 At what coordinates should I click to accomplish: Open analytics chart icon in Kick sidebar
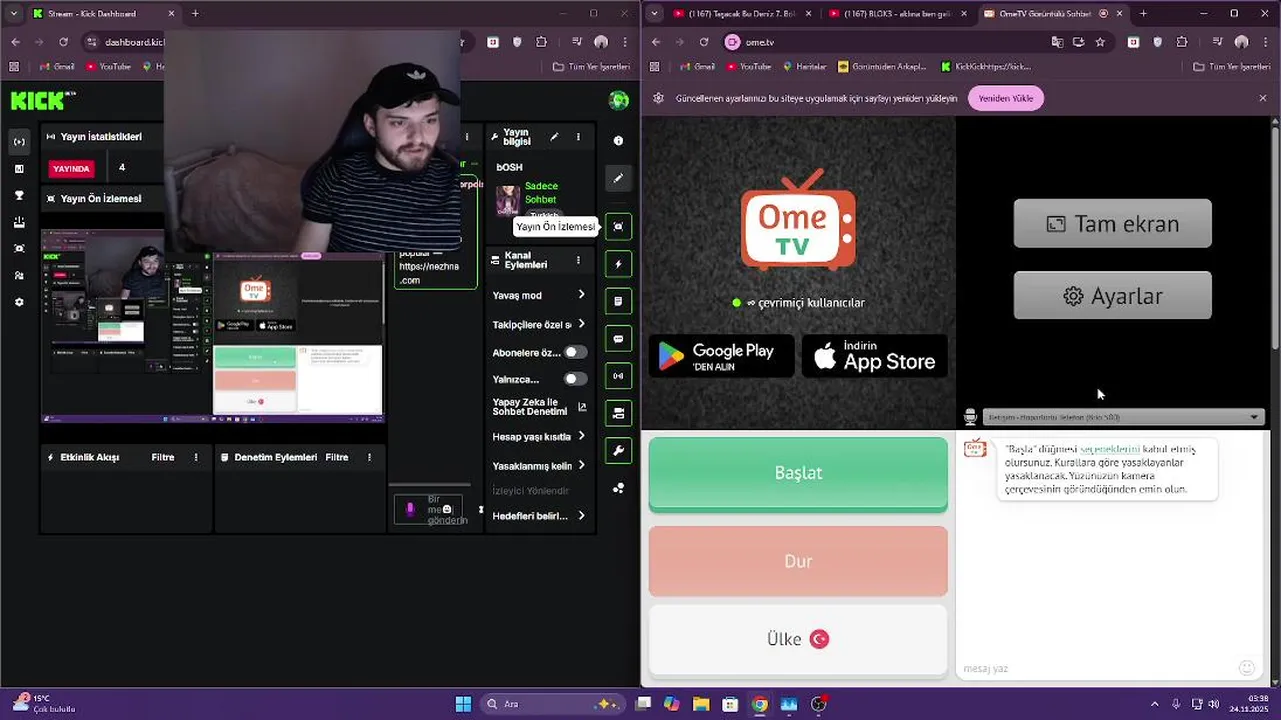pos(19,169)
